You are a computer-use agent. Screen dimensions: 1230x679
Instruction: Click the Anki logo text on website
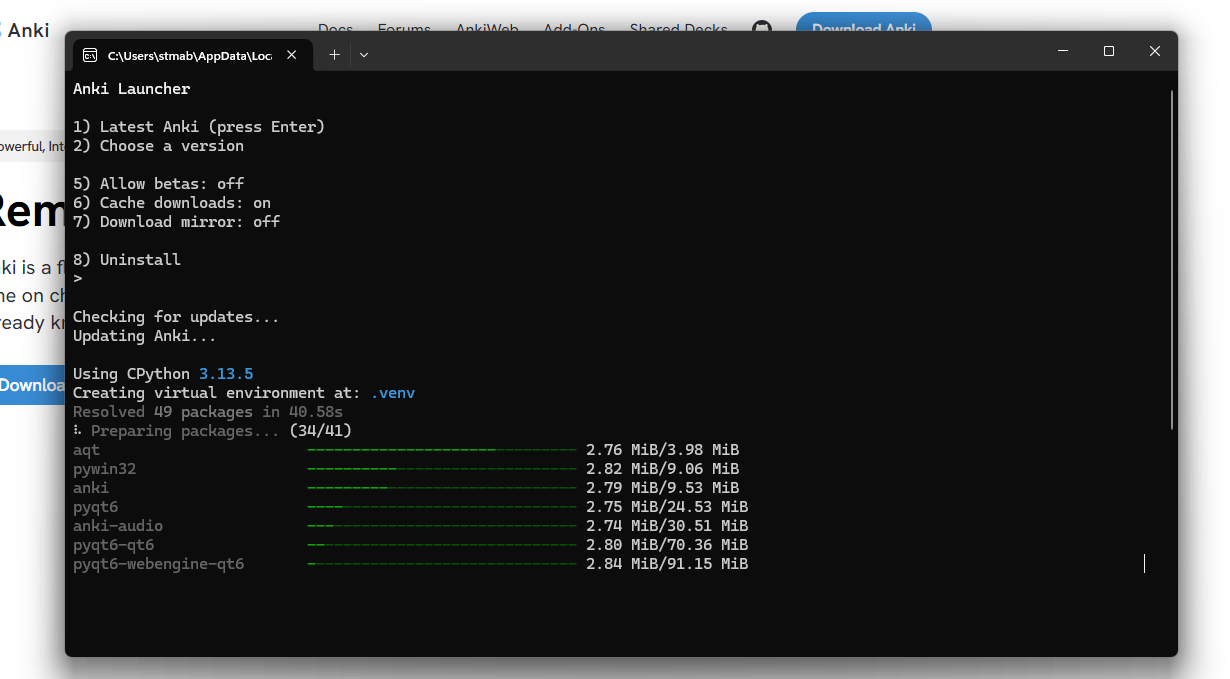pos(27,31)
